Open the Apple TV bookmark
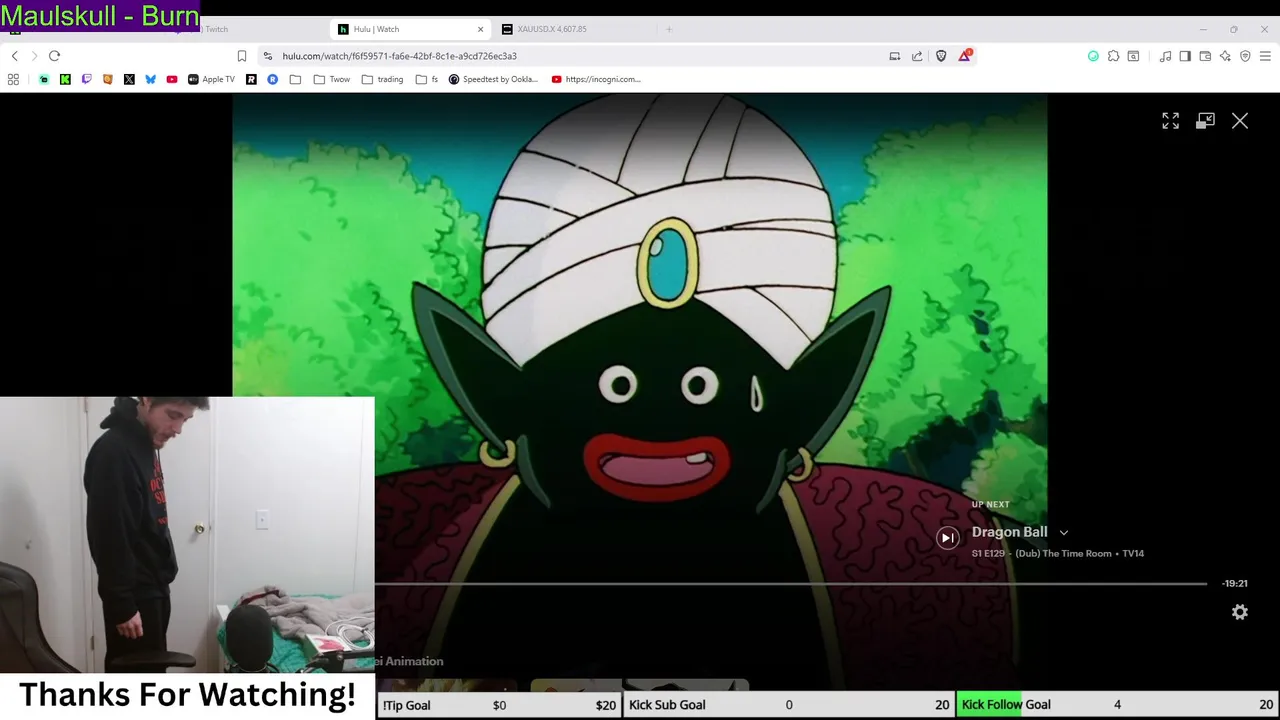The image size is (1280, 720). point(211,79)
